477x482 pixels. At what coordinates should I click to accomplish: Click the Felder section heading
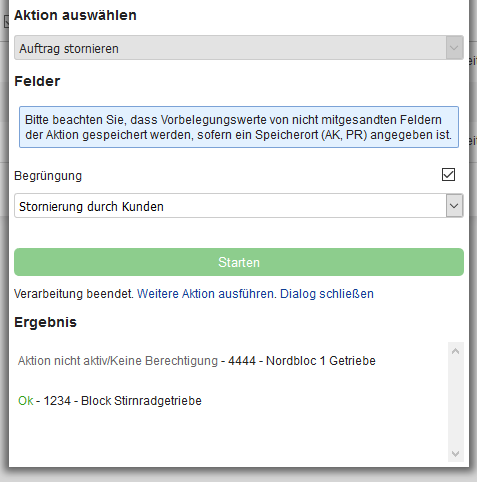coord(37,81)
